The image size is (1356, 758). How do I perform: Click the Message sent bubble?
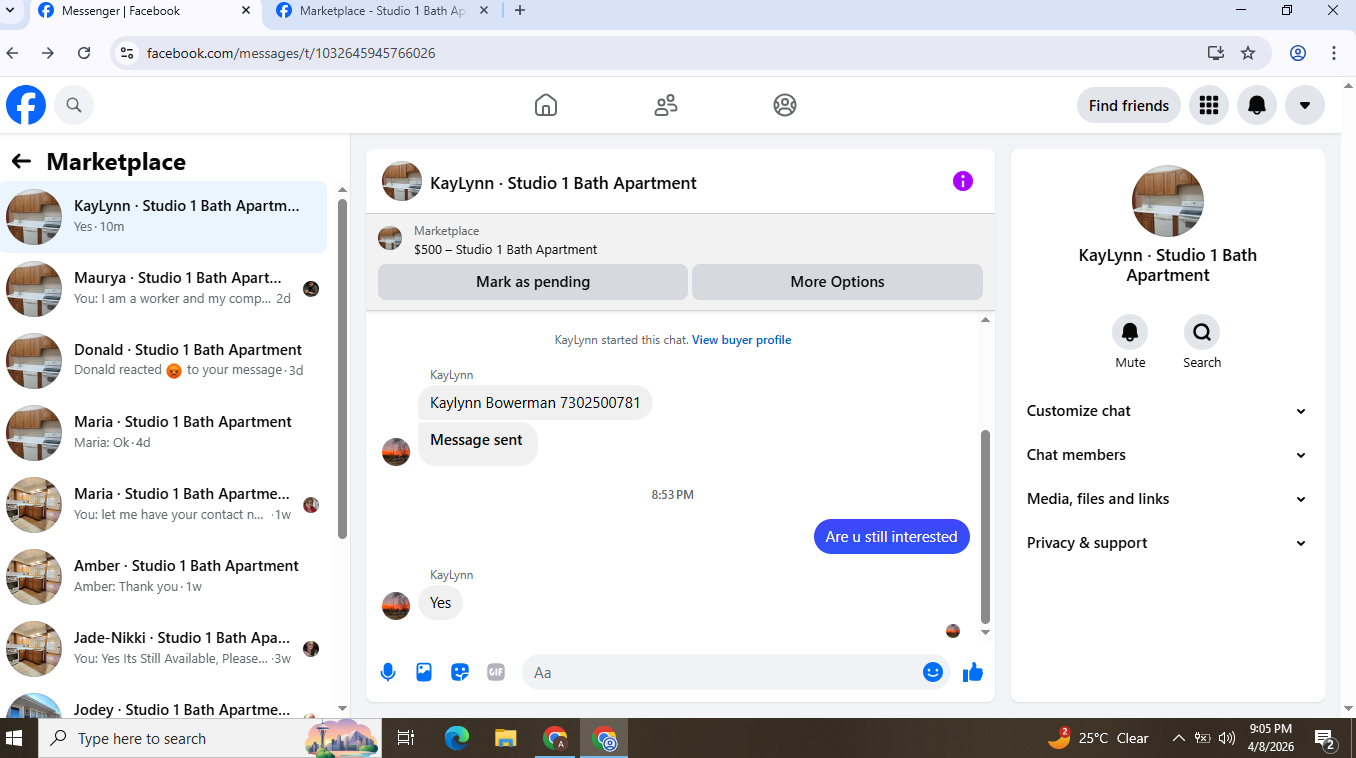point(477,443)
